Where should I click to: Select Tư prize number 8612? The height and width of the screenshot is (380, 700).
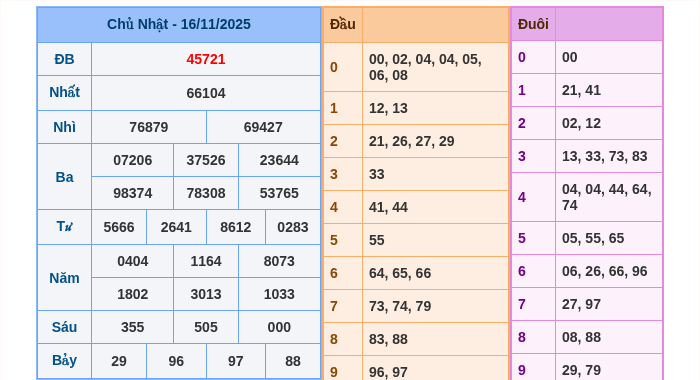pyautogui.click(x=236, y=227)
